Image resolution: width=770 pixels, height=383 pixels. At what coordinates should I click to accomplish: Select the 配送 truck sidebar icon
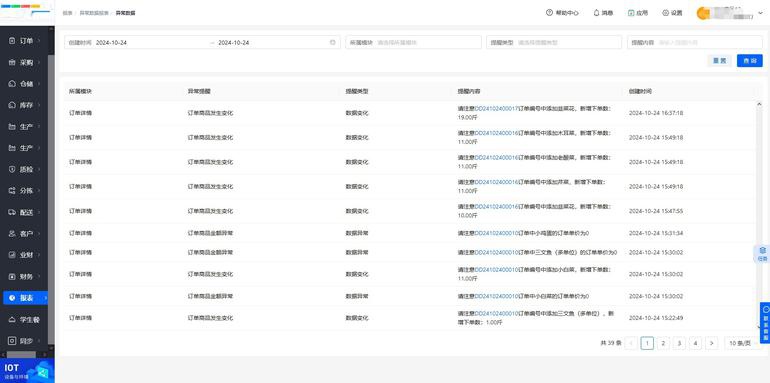(x=12, y=212)
